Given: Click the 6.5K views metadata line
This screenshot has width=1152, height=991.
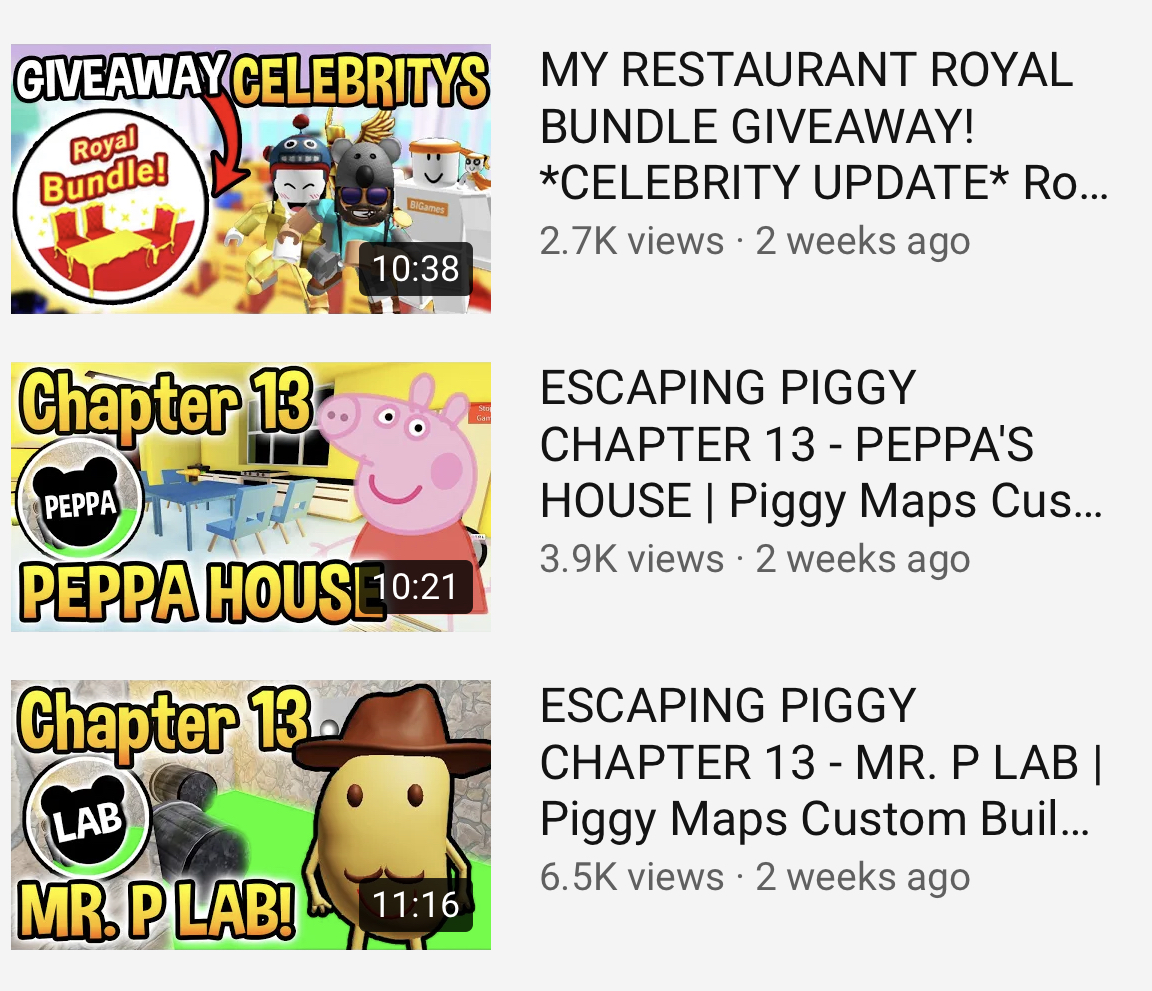Looking at the screenshot, I should point(755,878).
